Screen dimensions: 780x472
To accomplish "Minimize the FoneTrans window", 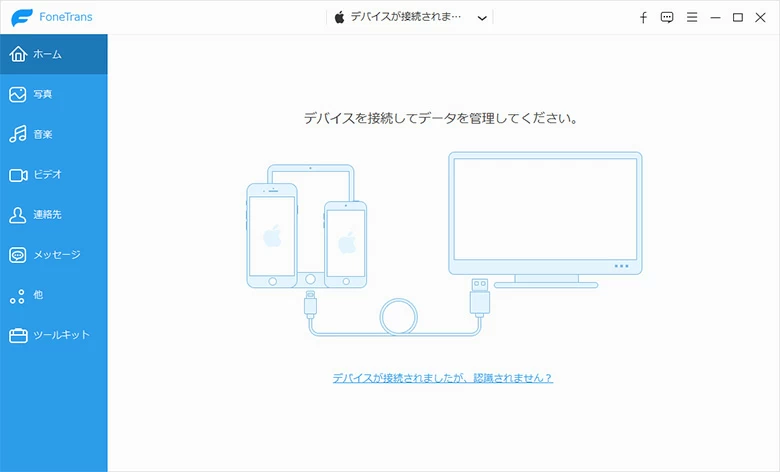I will tap(715, 18).
